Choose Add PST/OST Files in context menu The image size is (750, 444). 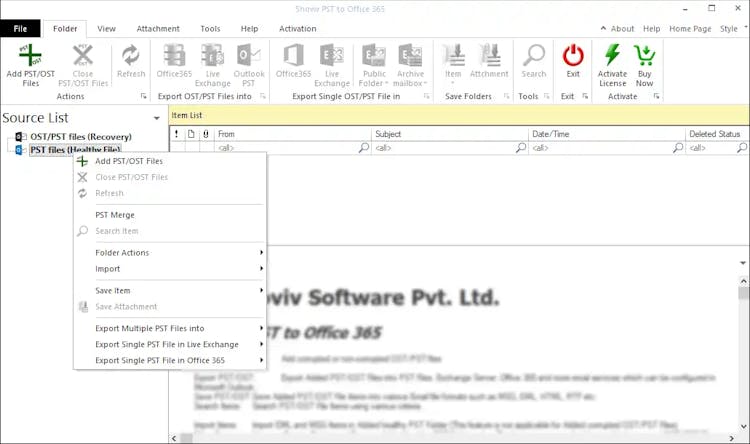point(169,161)
